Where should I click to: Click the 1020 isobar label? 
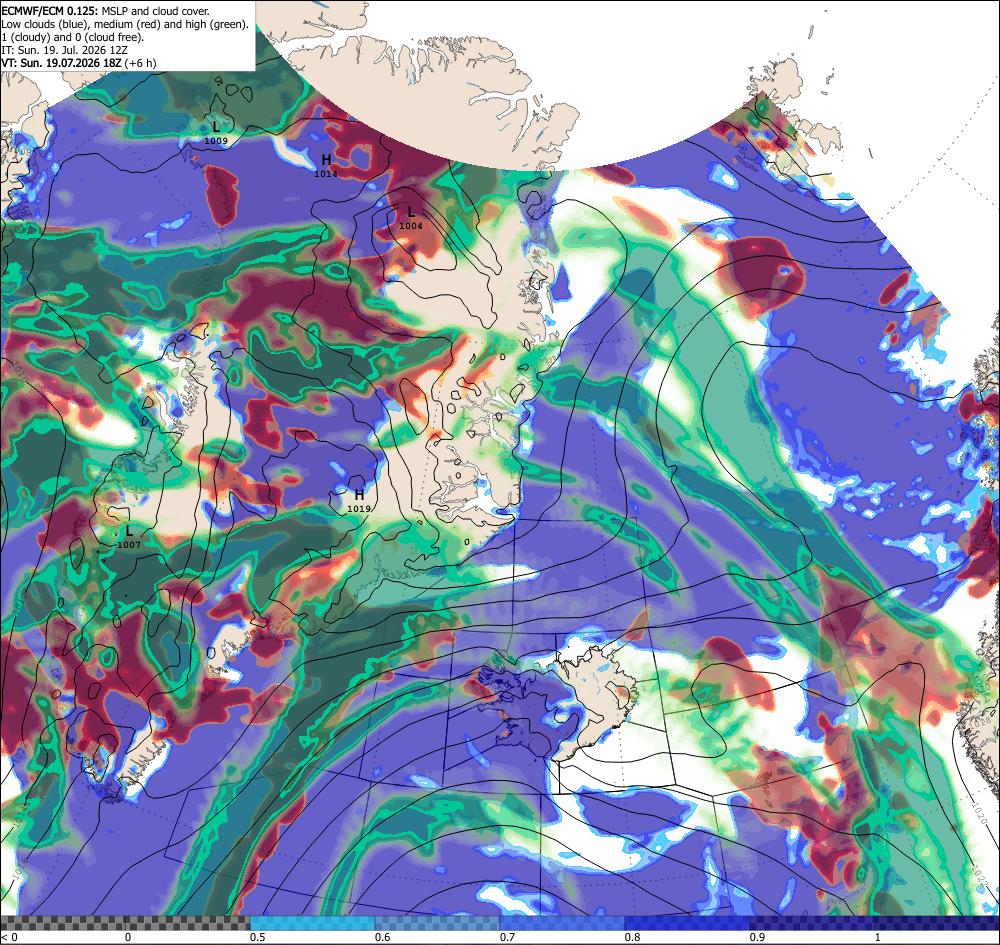(x=981, y=812)
